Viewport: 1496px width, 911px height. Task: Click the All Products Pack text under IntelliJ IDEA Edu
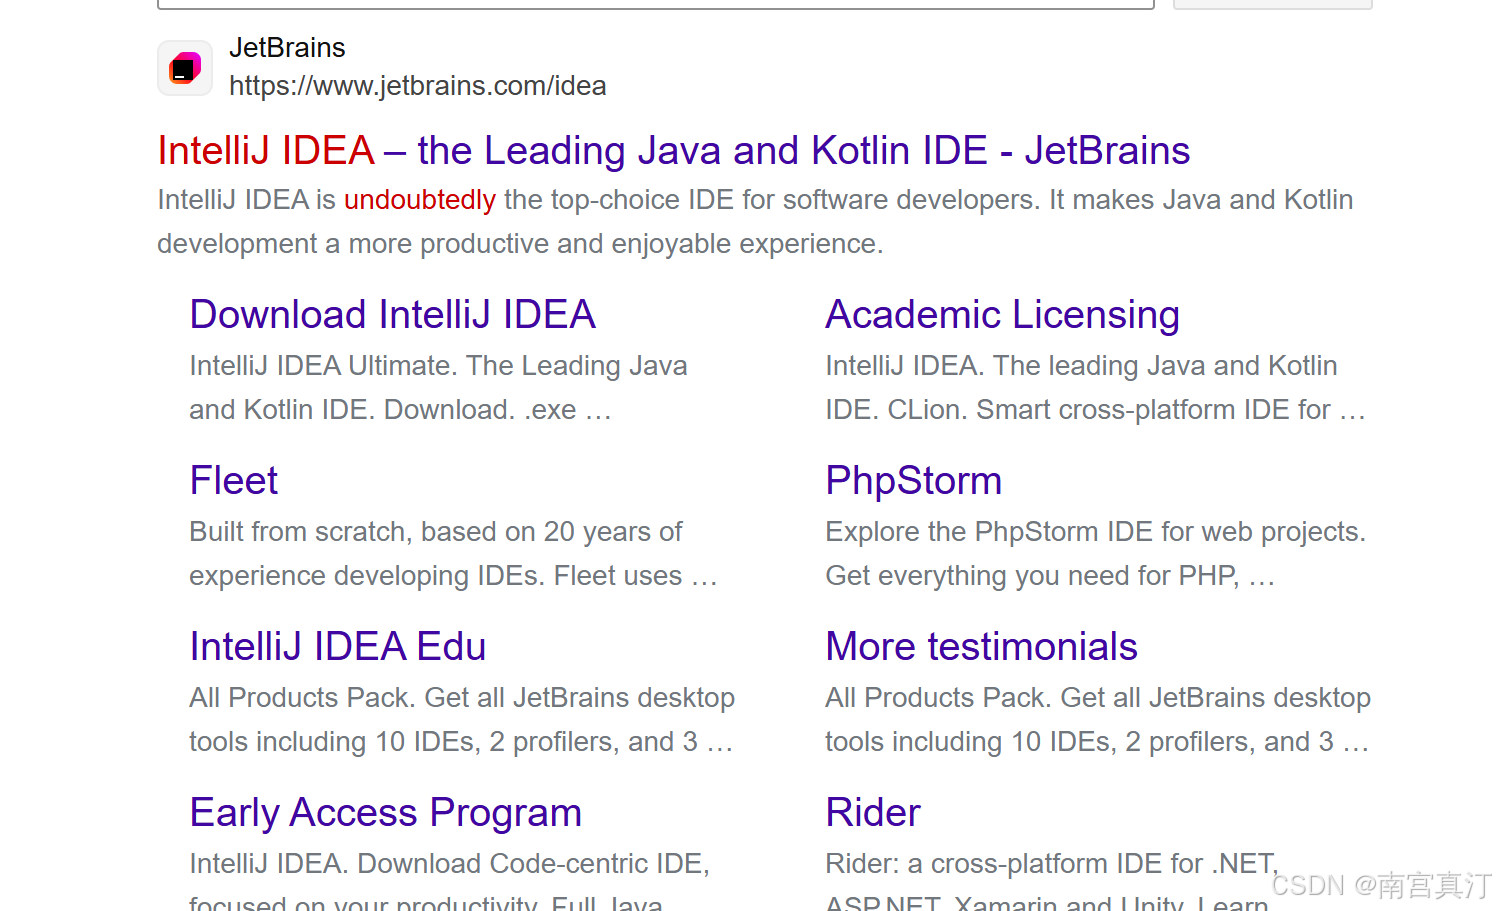[462, 720]
